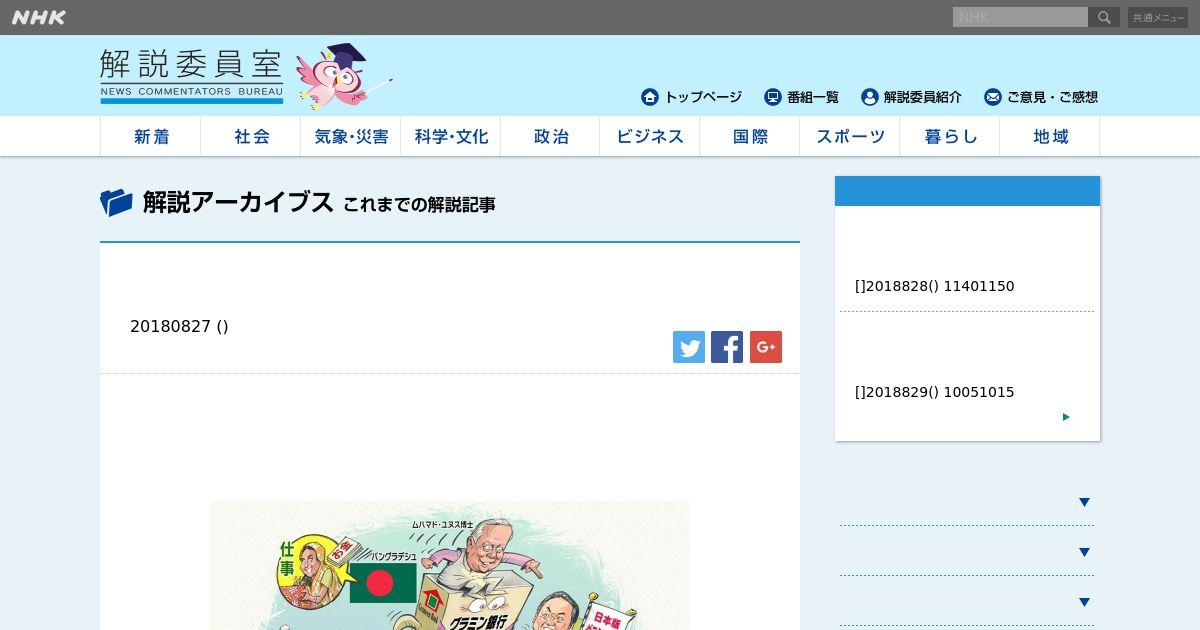1200x630 pixels.
Task: Select the 暮らし navigation tab
Action: (950, 136)
